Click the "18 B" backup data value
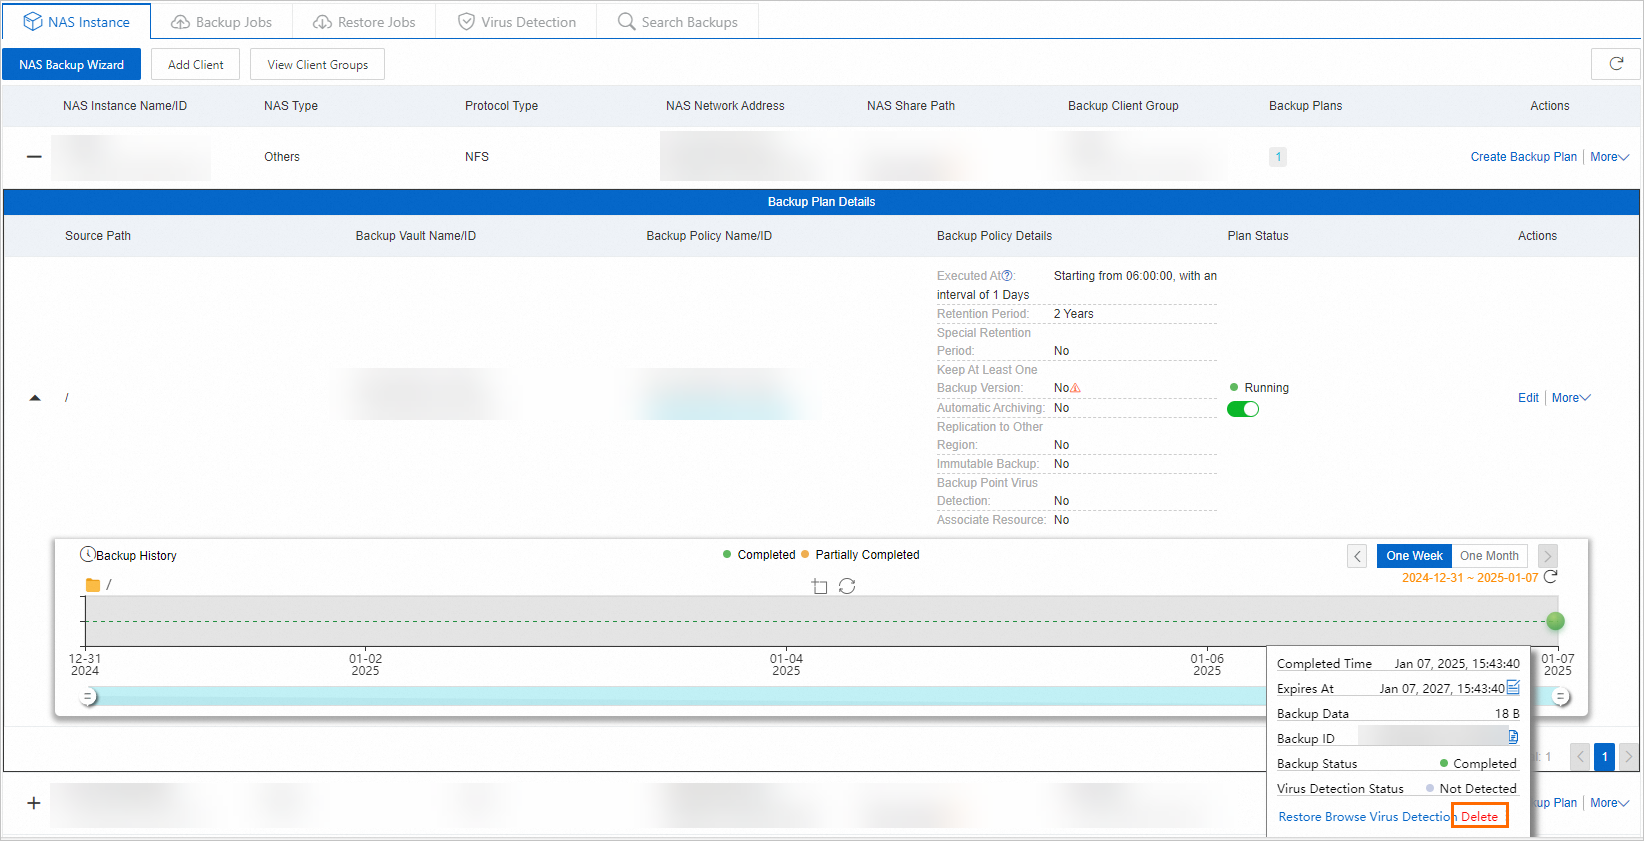Screen dimensions: 1644x841 tap(1507, 714)
